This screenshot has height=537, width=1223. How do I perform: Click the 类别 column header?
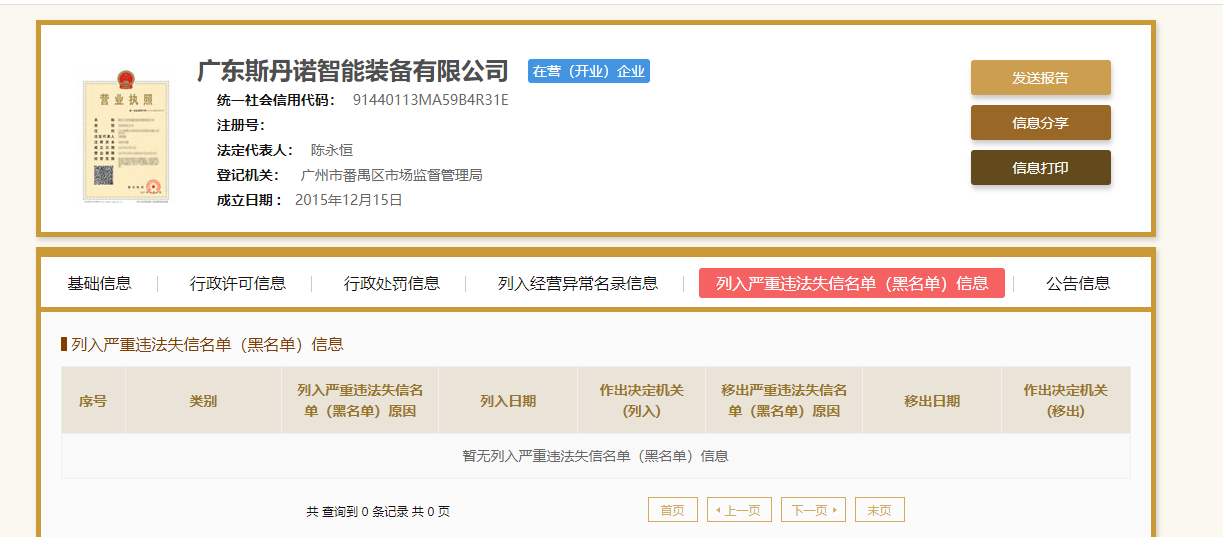(203, 400)
